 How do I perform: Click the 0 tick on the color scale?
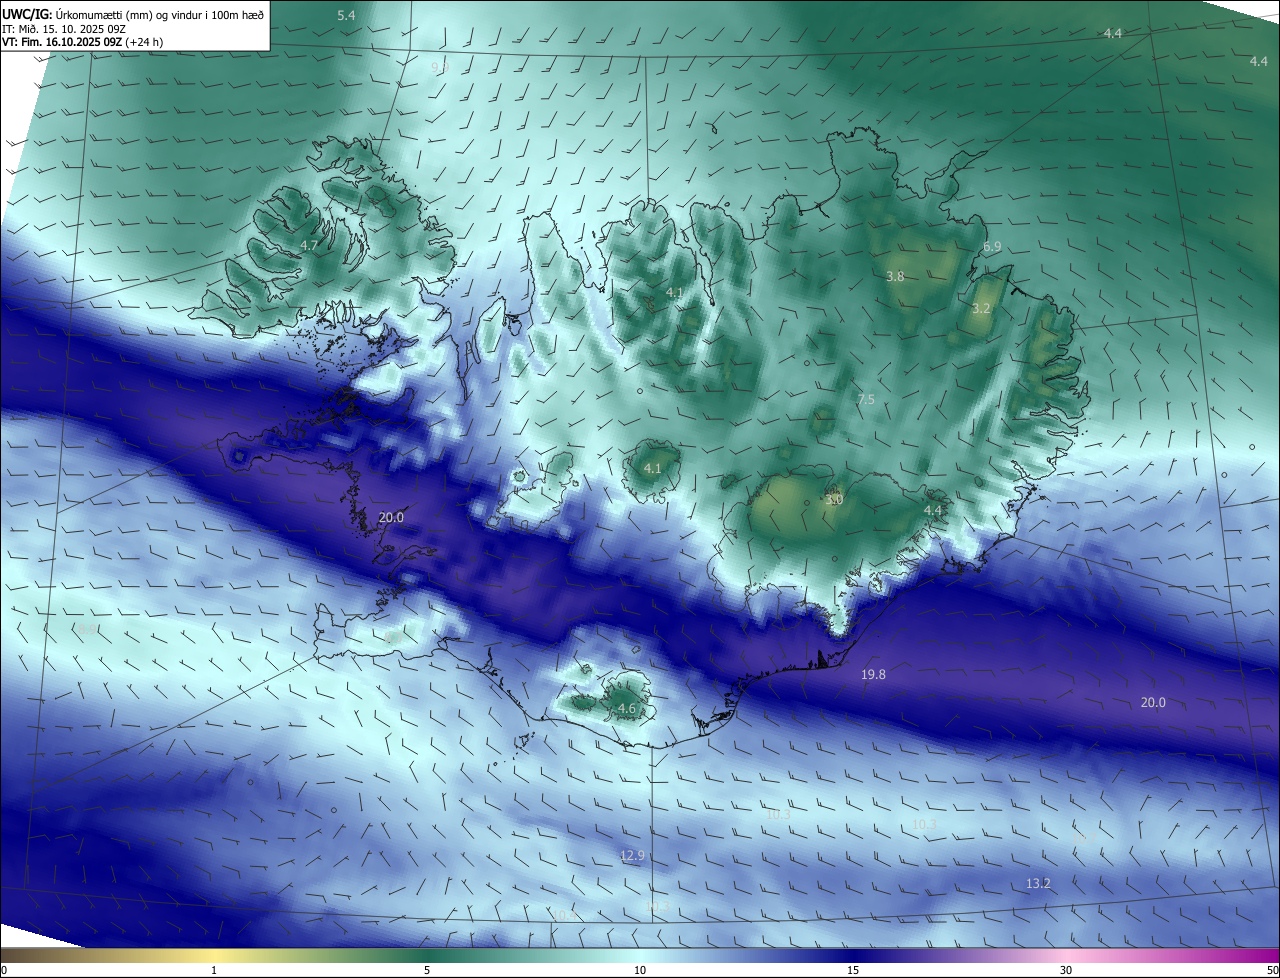(x=4, y=970)
